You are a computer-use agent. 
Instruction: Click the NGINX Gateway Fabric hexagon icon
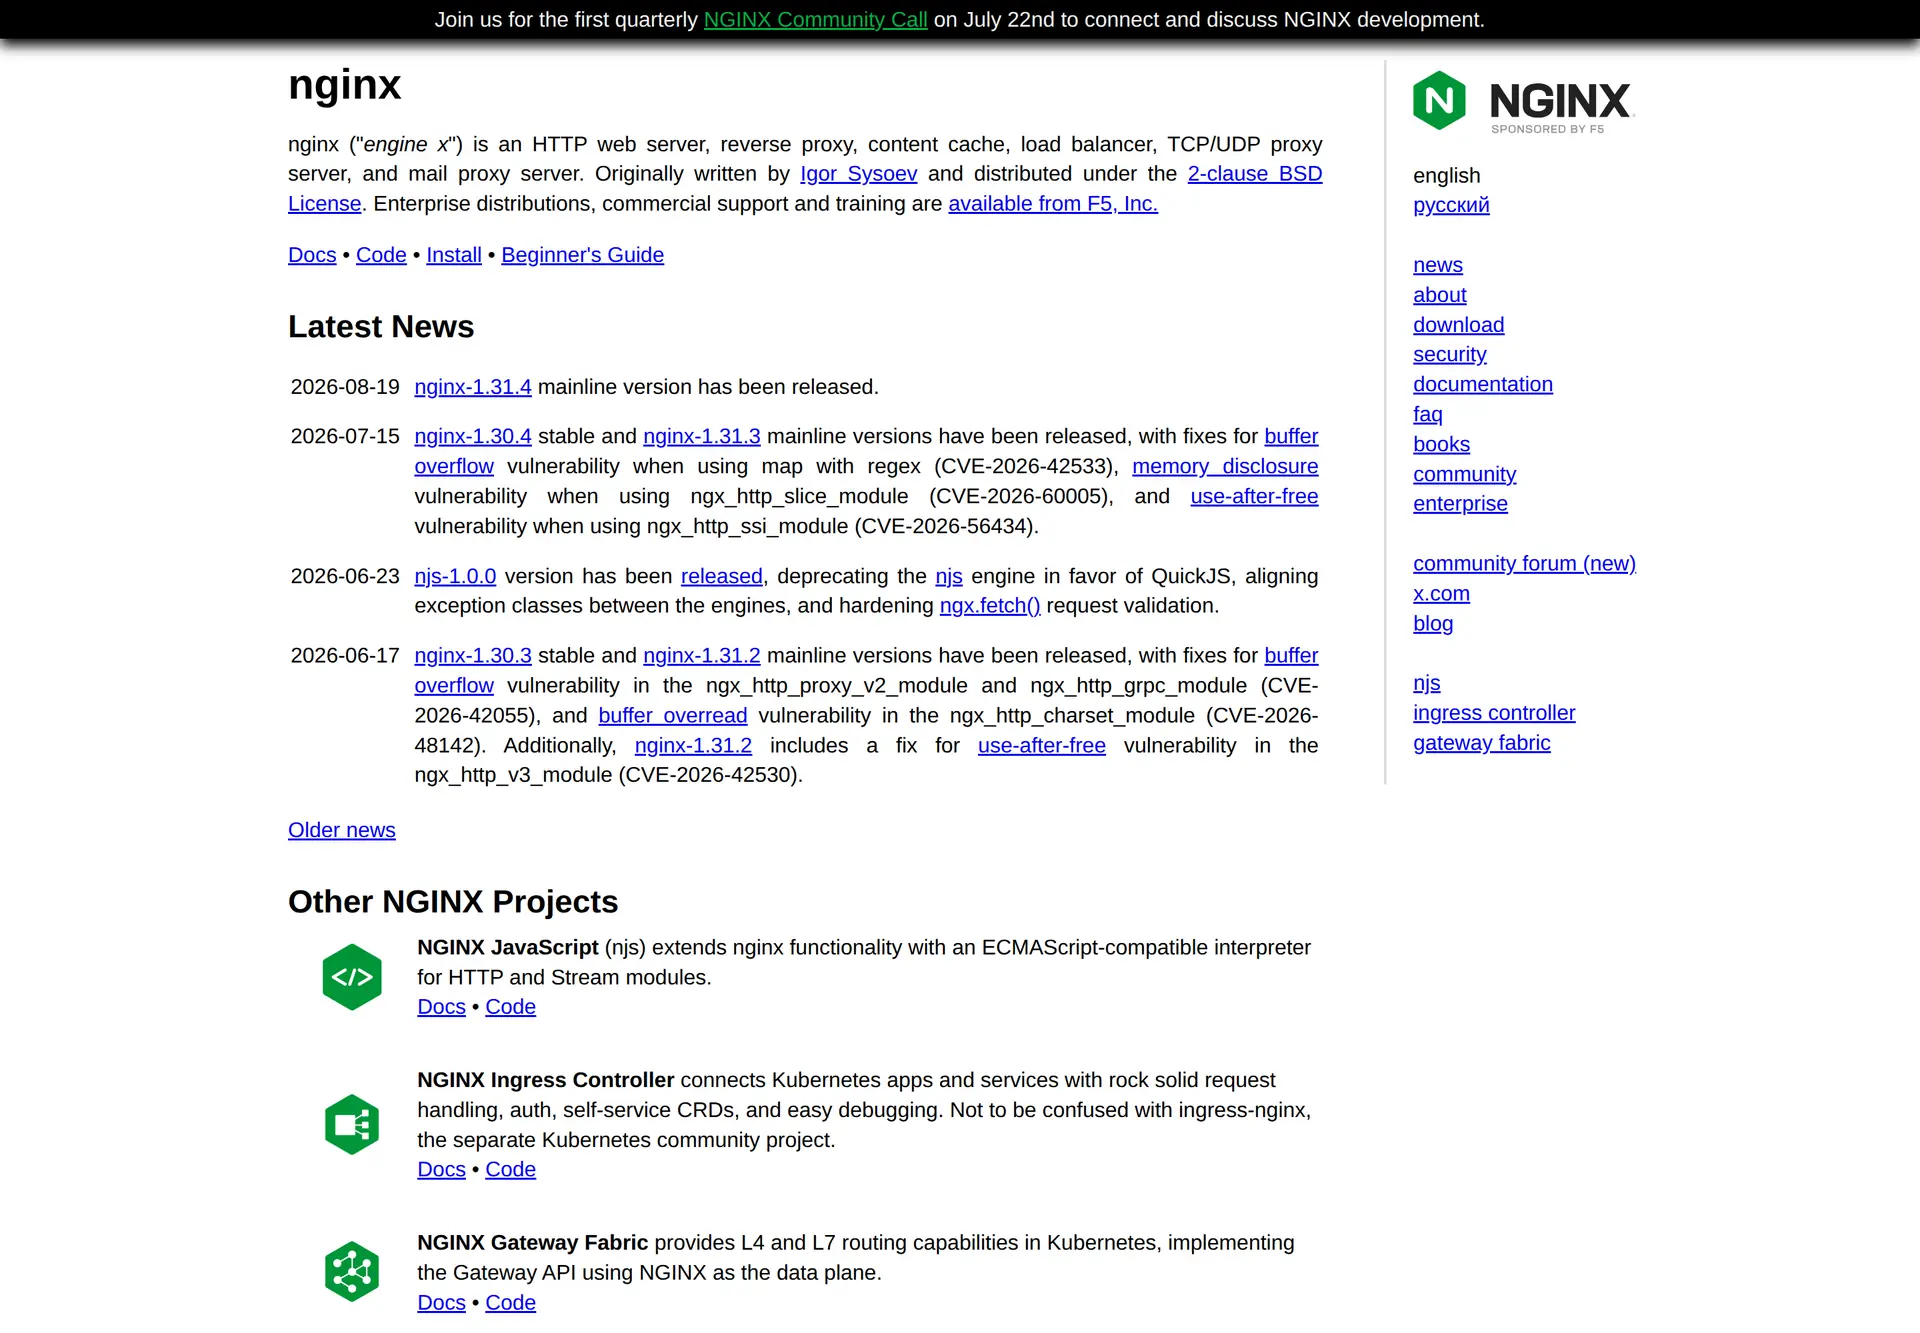click(x=352, y=1271)
